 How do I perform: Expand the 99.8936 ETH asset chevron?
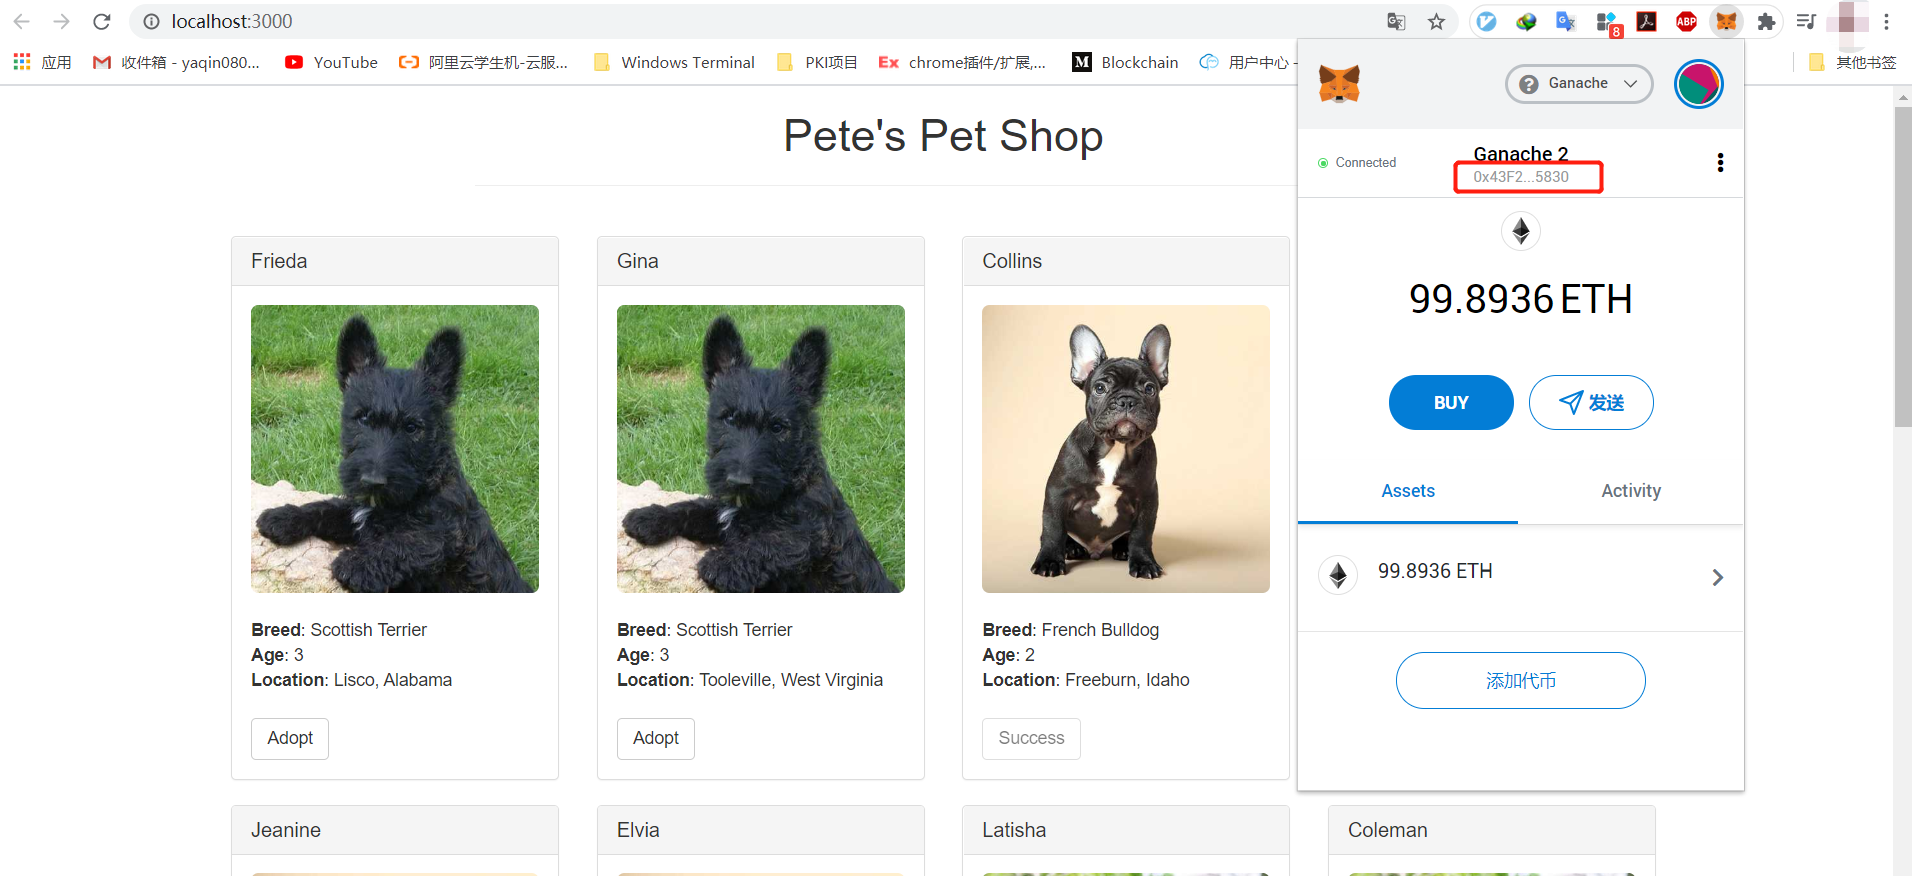[1717, 577]
